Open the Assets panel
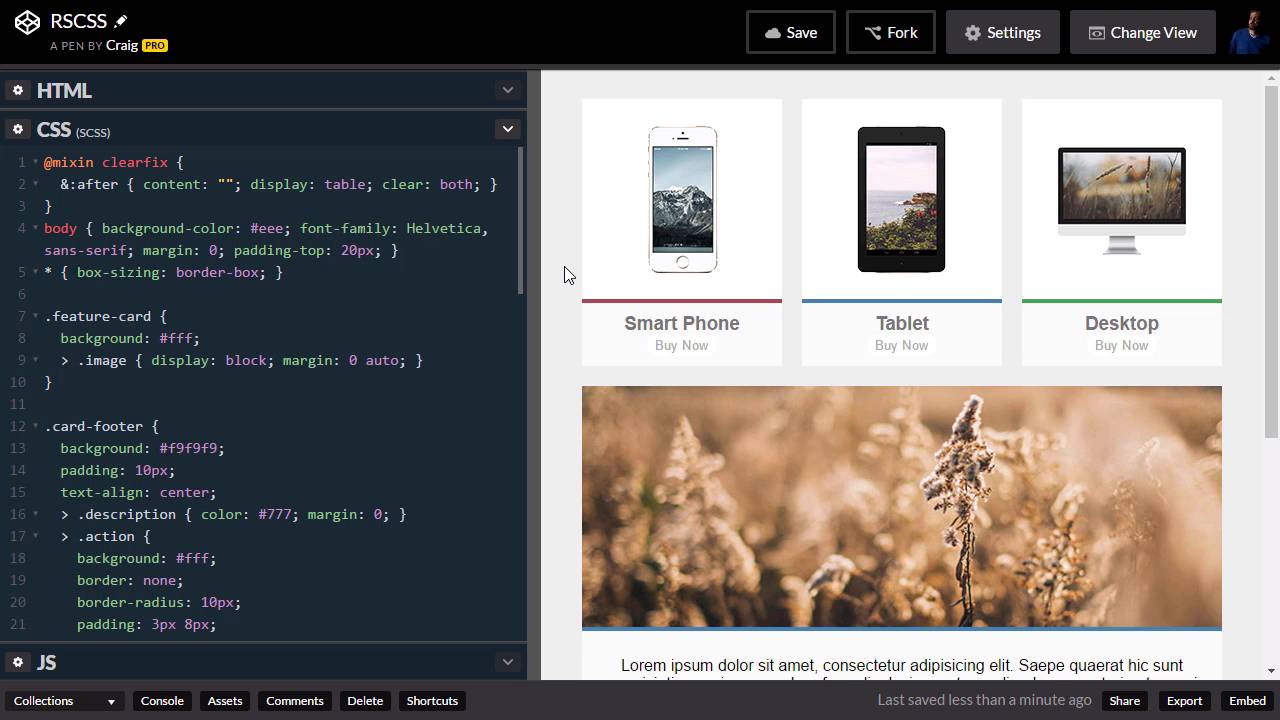 [x=225, y=701]
